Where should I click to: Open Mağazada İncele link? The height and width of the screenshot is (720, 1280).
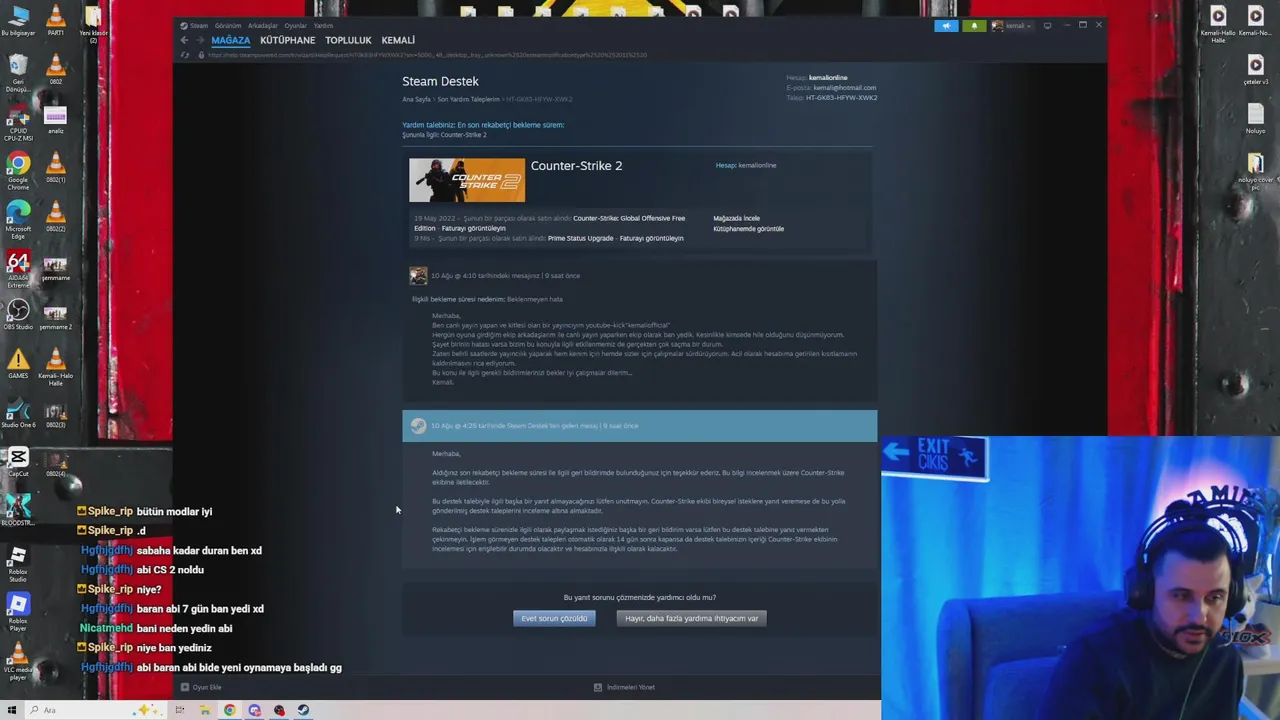pos(736,218)
